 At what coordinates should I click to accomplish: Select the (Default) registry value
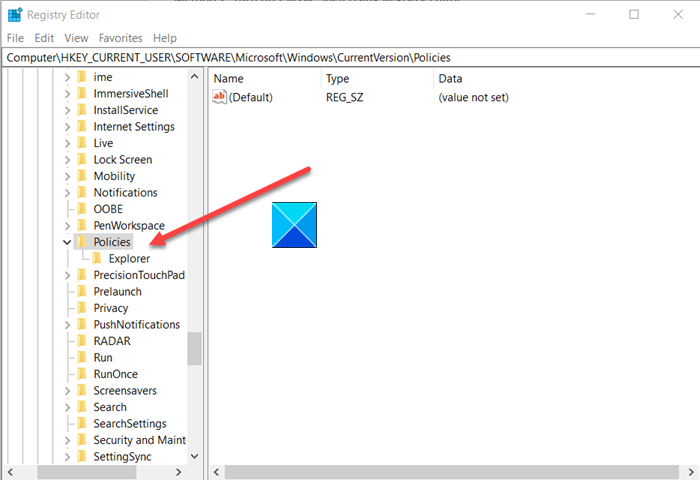click(x=250, y=97)
